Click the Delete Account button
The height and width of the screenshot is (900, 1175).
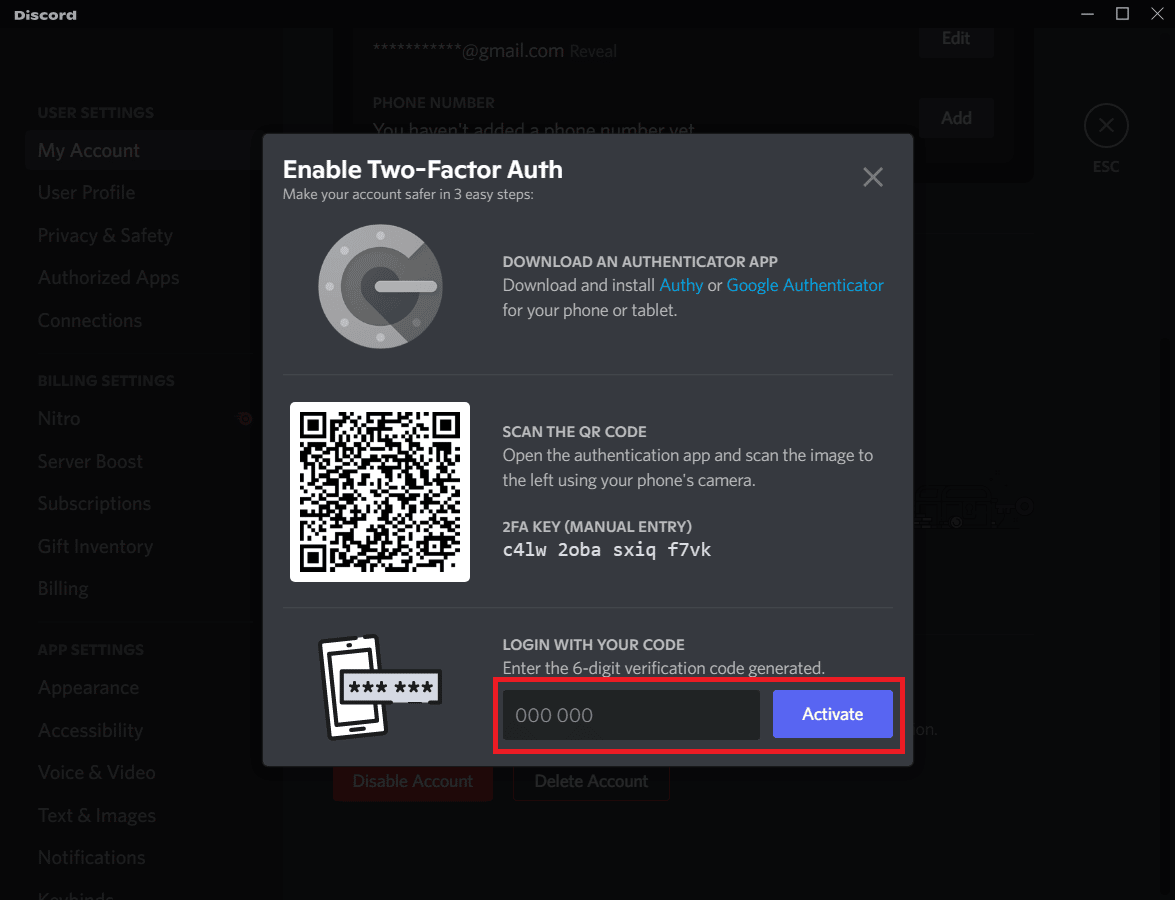pos(591,782)
